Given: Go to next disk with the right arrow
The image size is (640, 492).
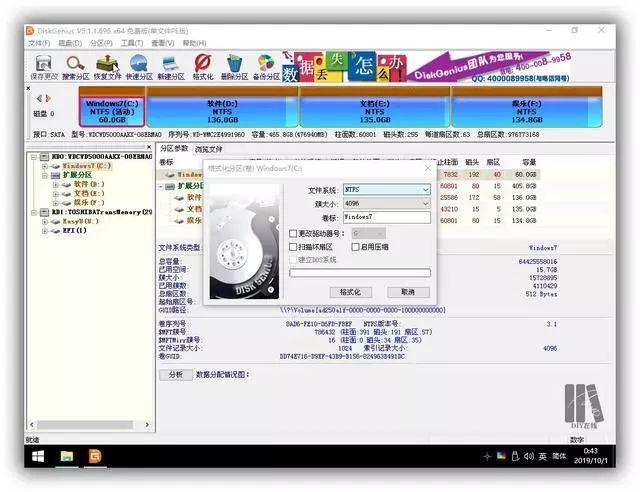Looking at the screenshot, I should (48, 98).
